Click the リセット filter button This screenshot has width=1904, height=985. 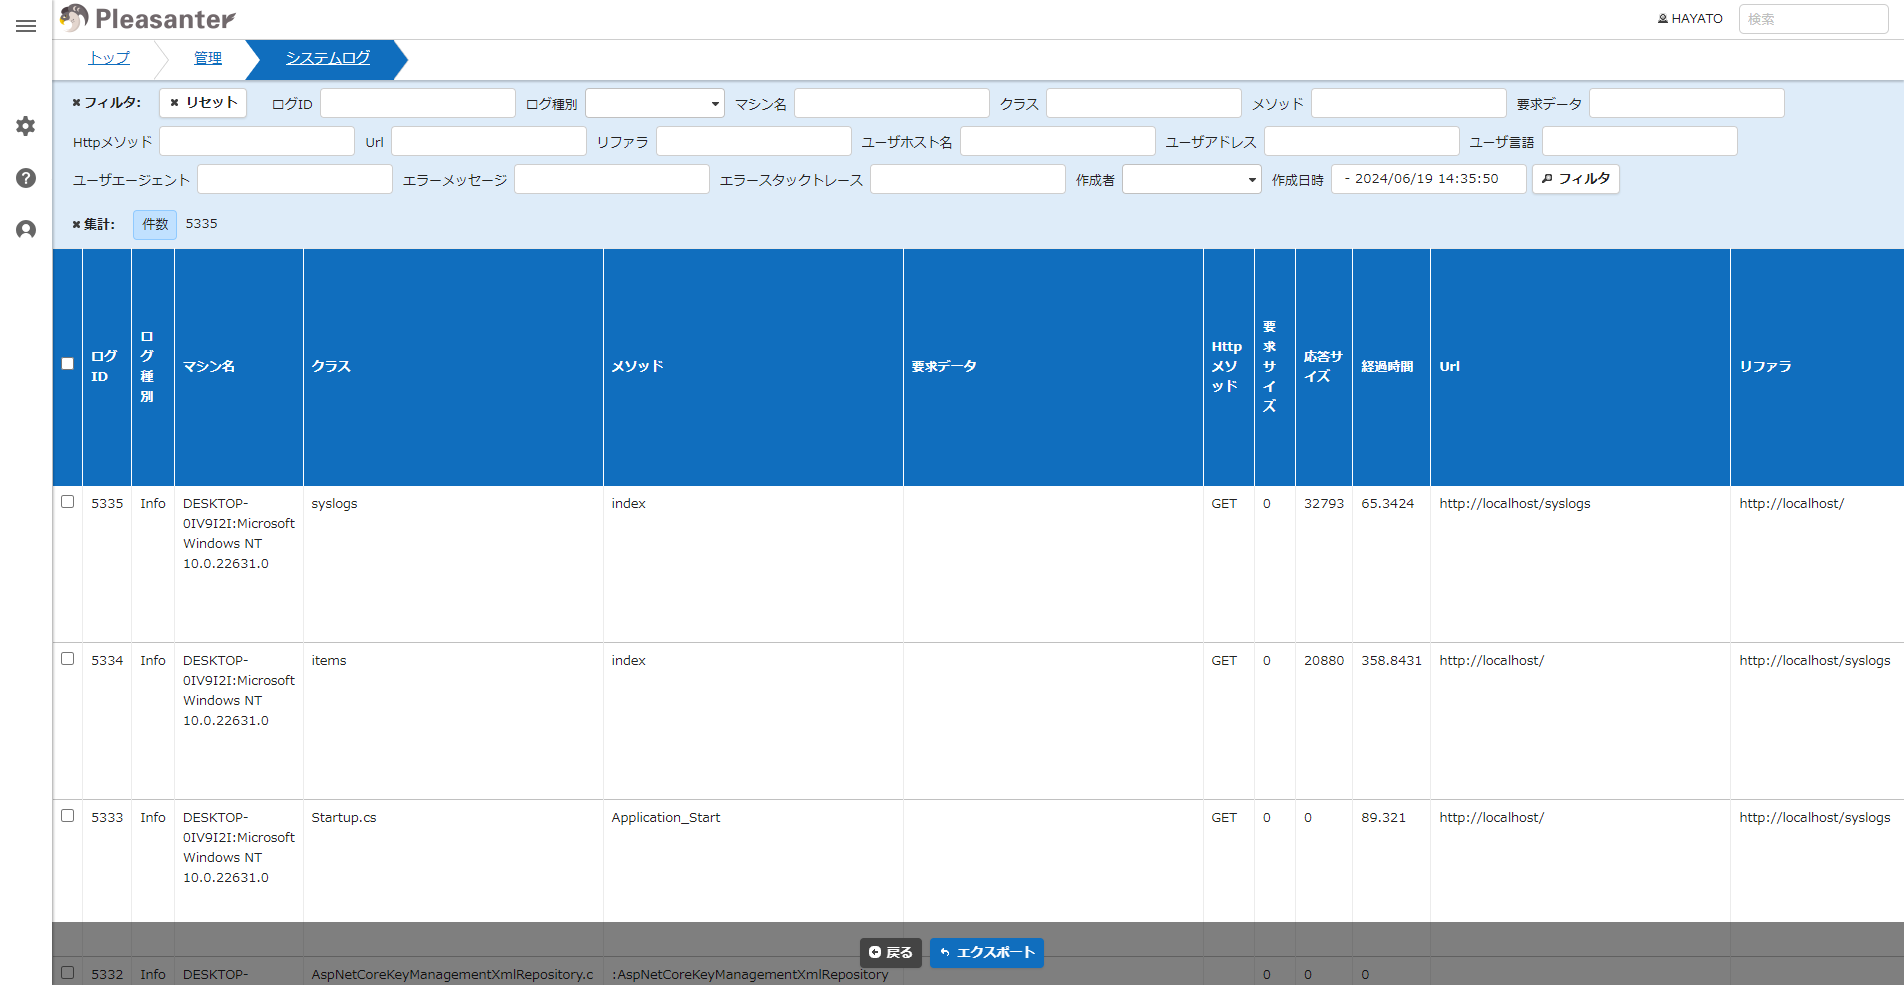(203, 103)
